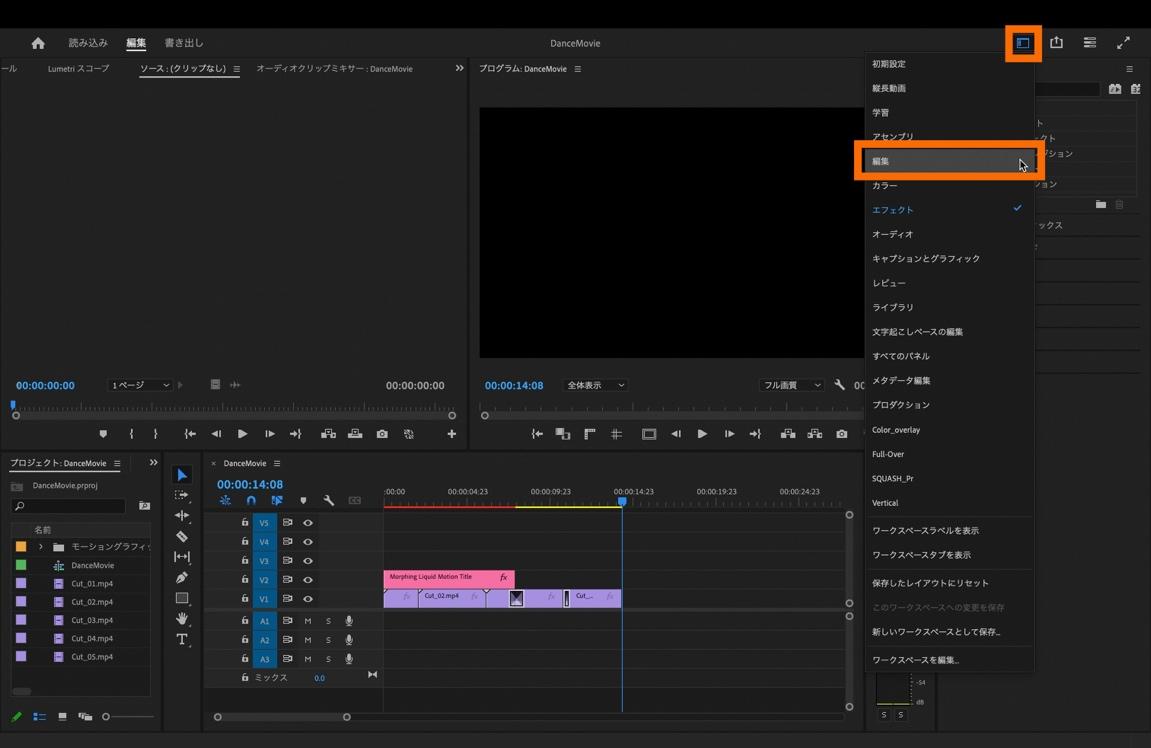Select the Hand tool

(x=182, y=619)
